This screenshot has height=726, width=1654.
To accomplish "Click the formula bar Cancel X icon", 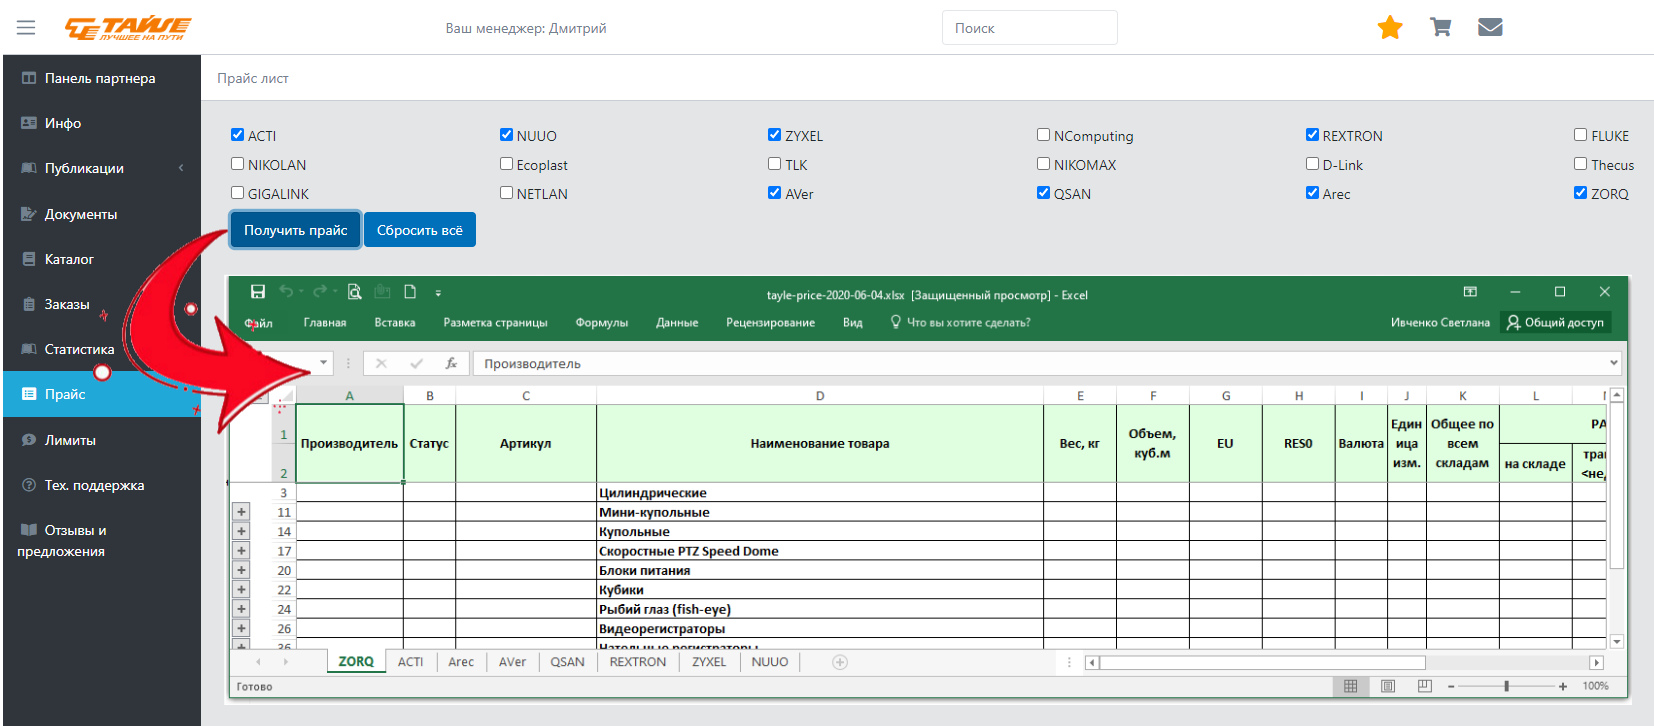I will tap(381, 364).
